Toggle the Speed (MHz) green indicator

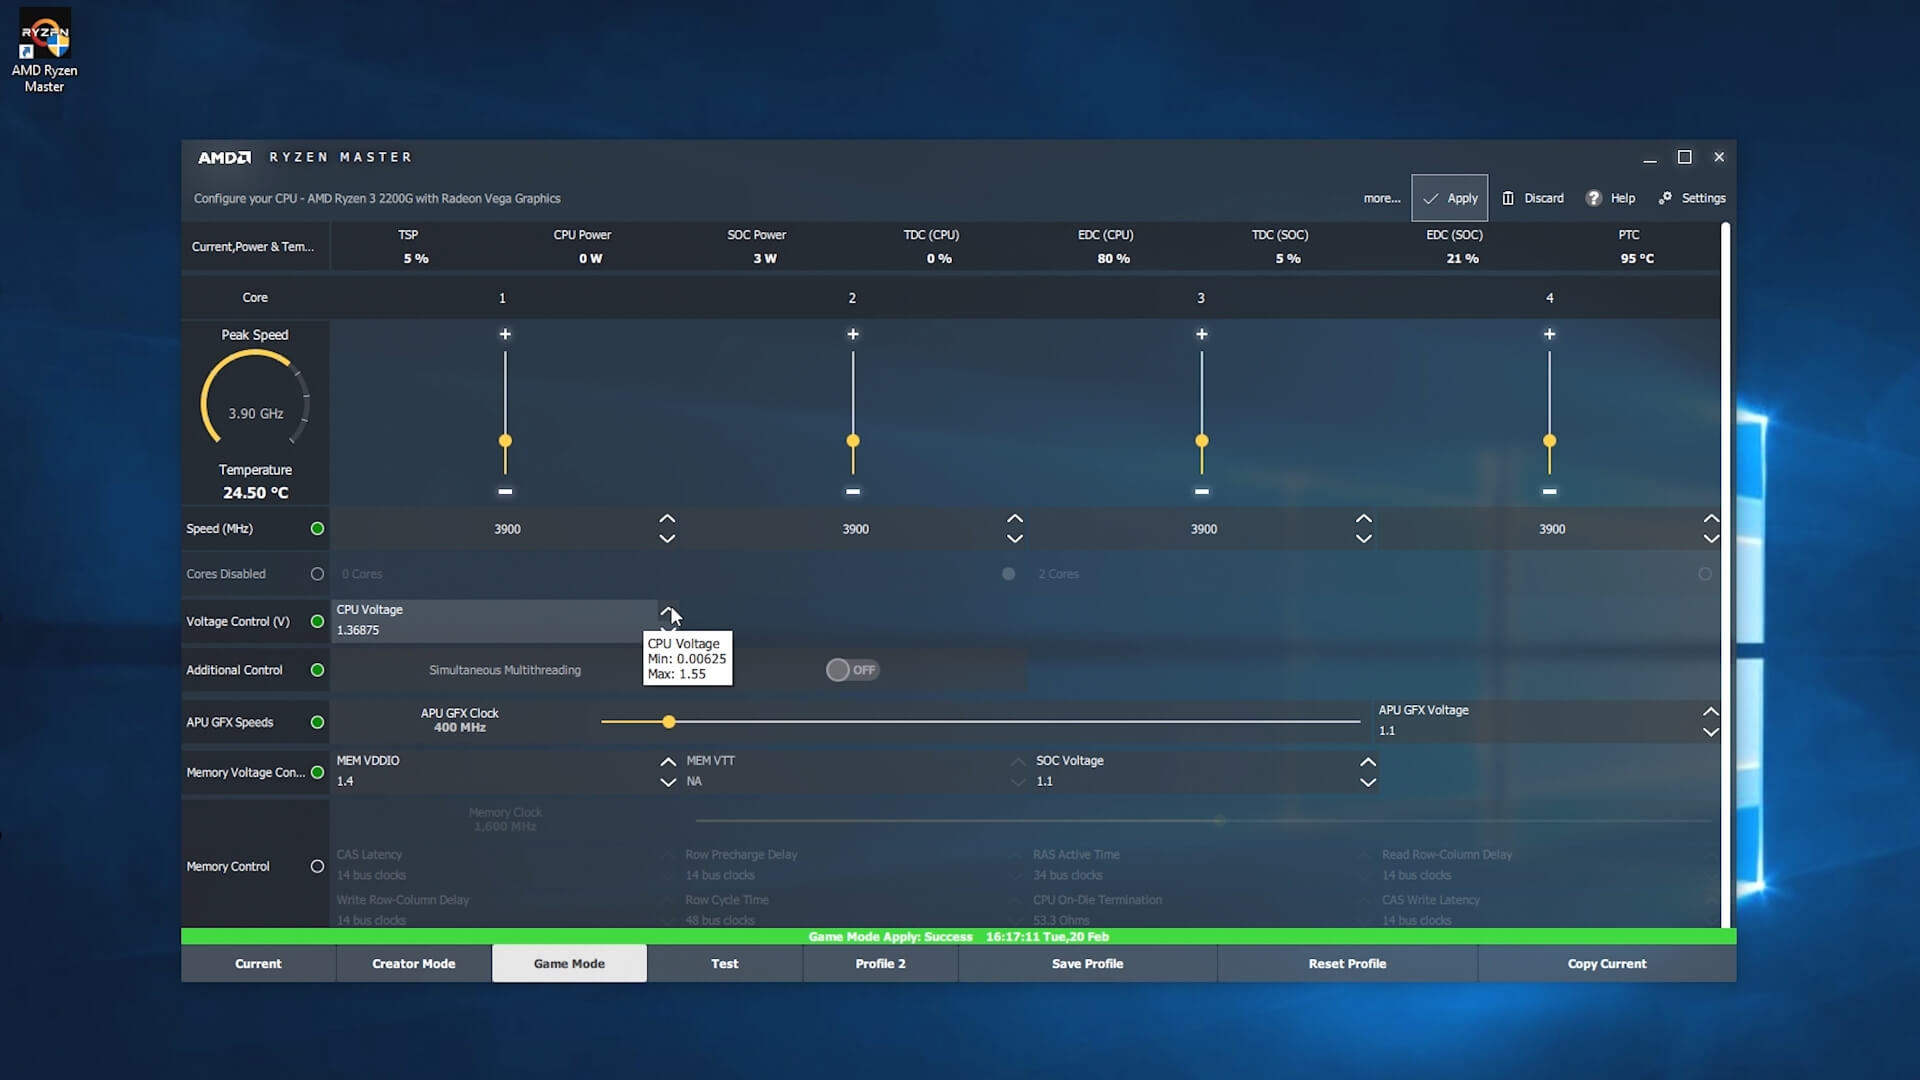coord(317,528)
